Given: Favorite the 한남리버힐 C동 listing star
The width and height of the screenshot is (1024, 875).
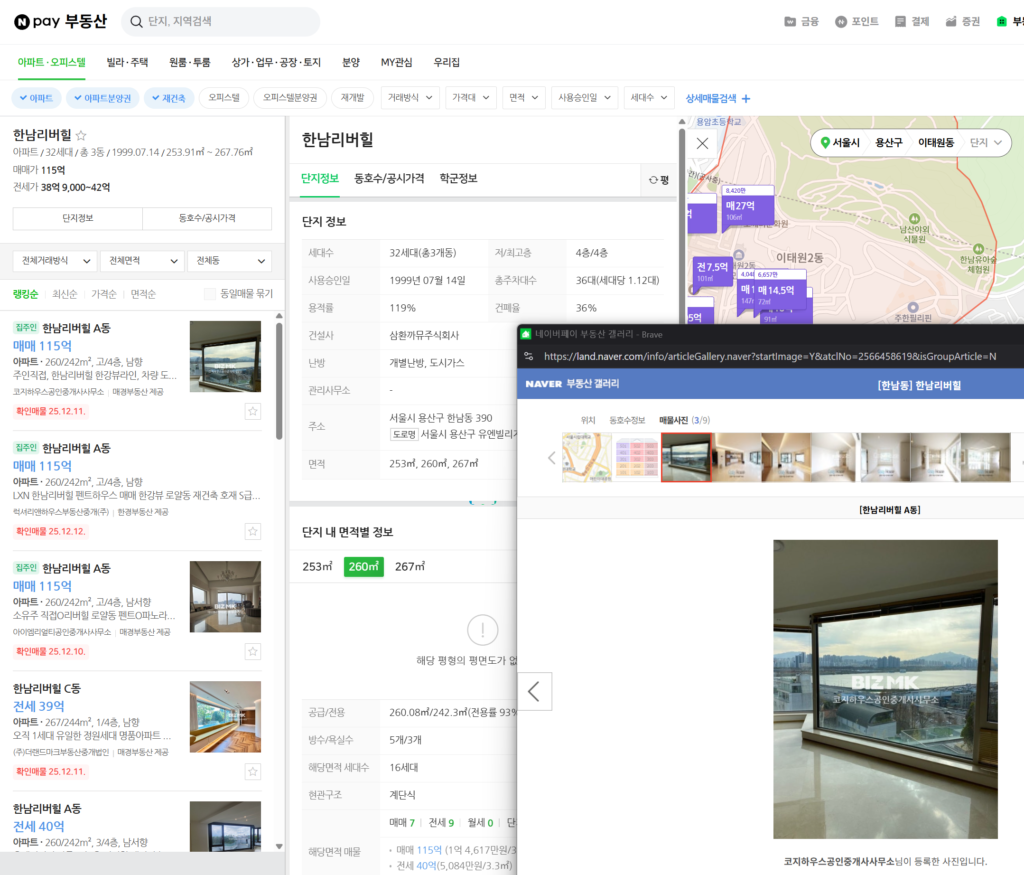Looking at the screenshot, I should (x=252, y=771).
